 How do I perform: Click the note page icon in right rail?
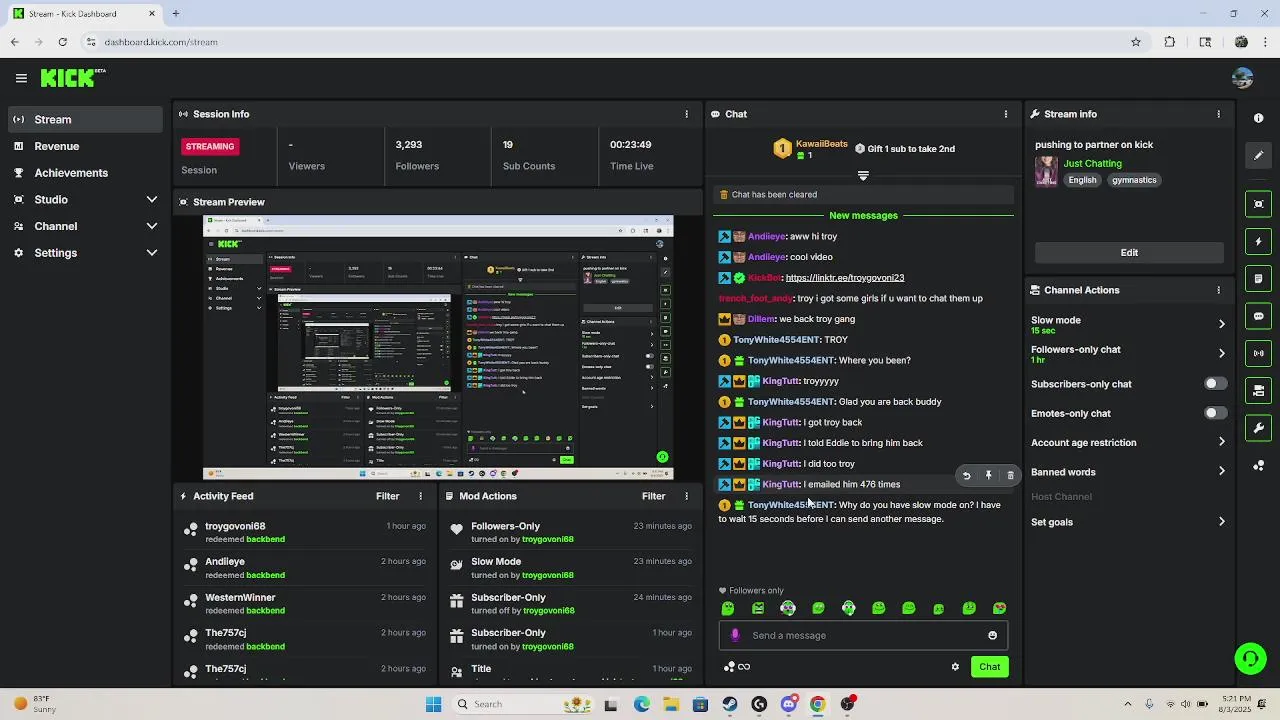click(x=1259, y=279)
